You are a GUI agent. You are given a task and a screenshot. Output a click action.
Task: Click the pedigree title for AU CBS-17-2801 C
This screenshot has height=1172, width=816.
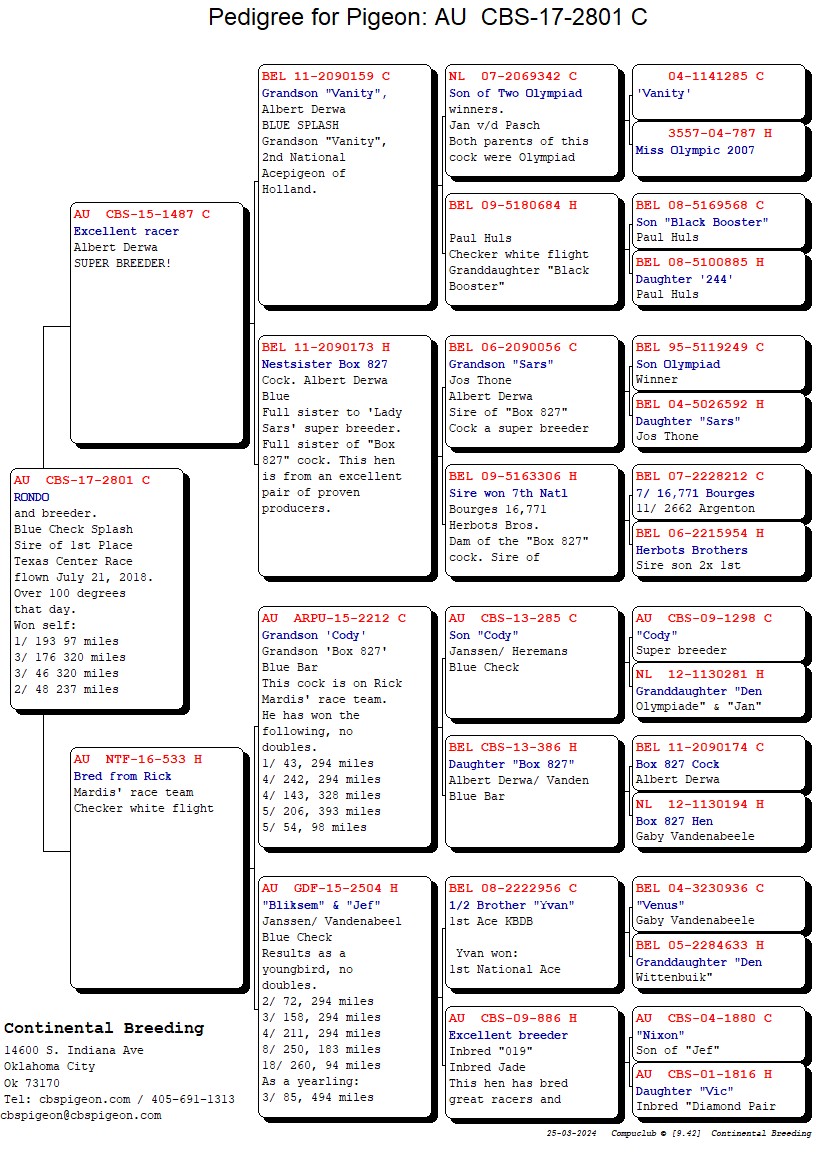pos(427,18)
